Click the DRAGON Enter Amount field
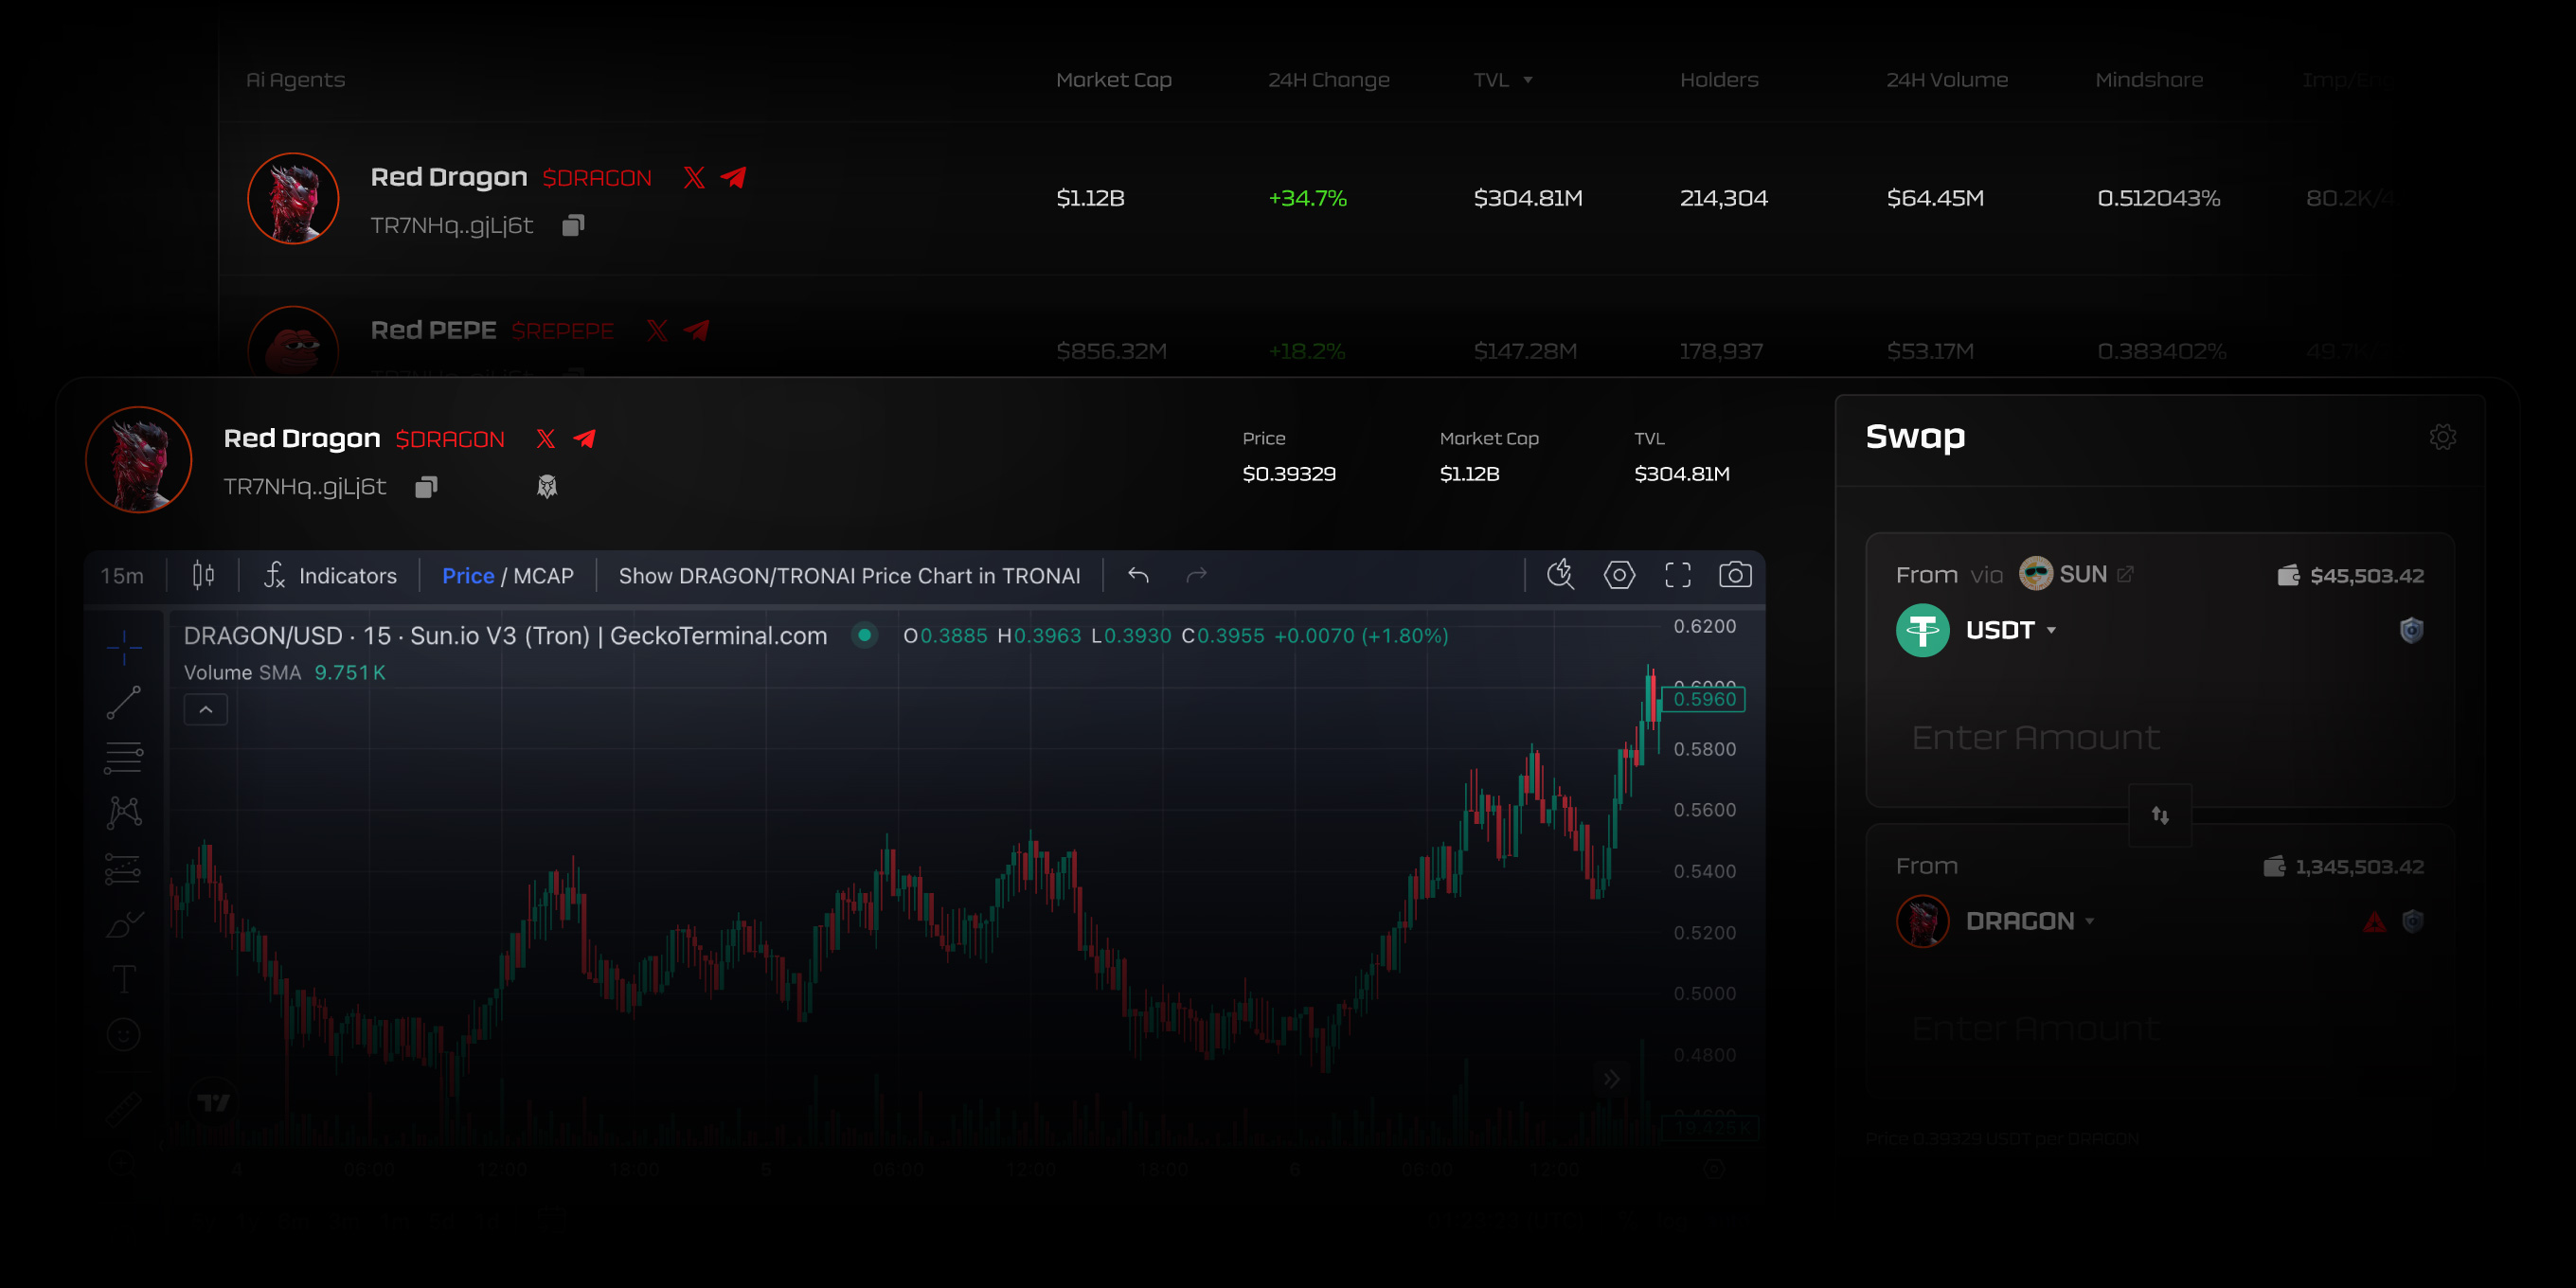Viewport: 2576px width, 1288px height. click(x=2035, y=1028)
